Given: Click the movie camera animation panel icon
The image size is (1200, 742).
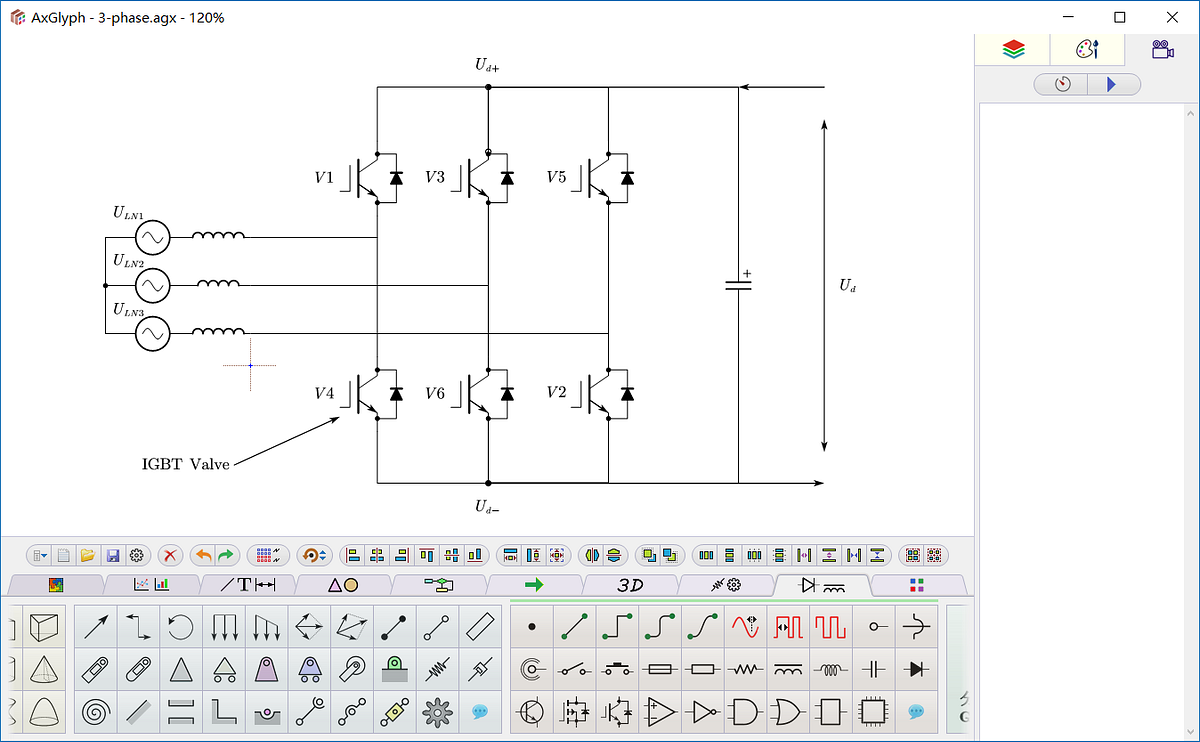Looking at the screenshot, I should (1162, 48).
